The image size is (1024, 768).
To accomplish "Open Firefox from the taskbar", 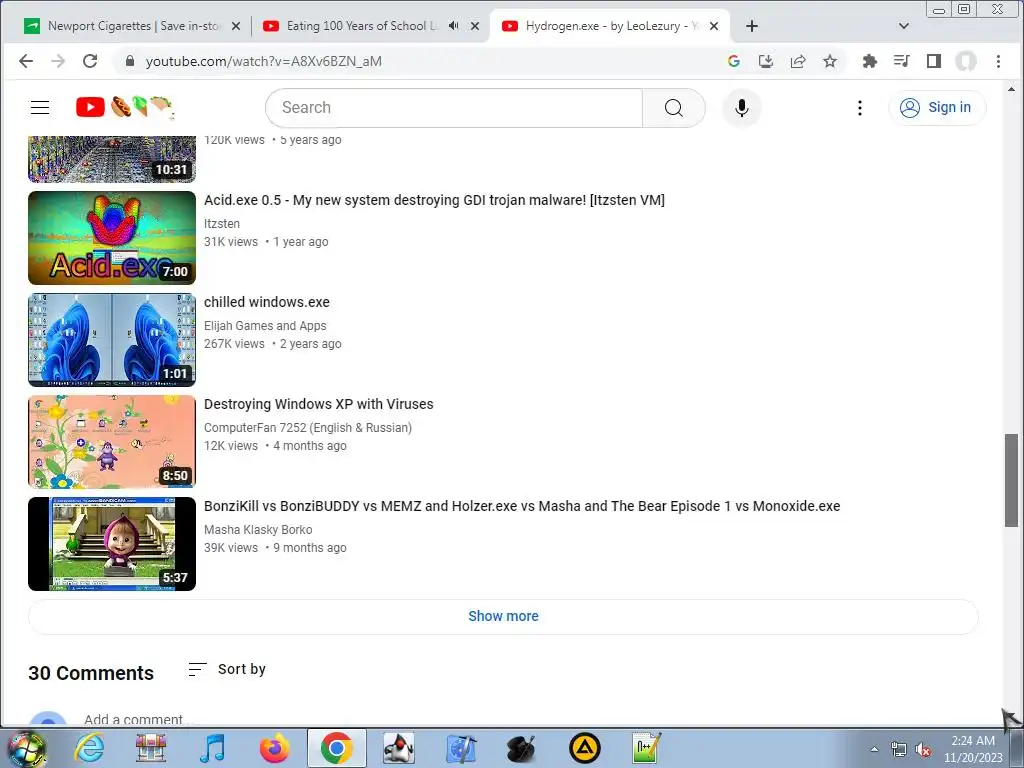I will (x=275, y=748).
